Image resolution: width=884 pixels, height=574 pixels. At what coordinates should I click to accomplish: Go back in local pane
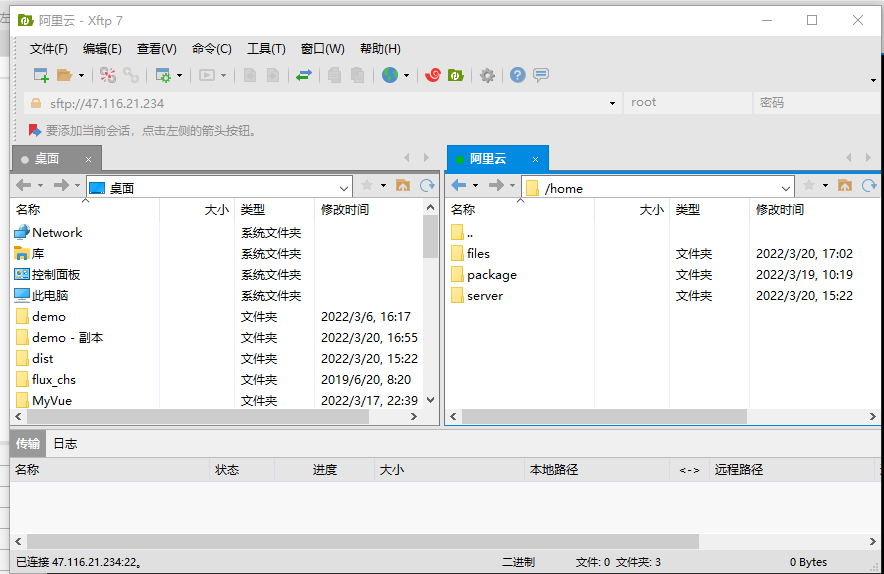click(24, 185)
